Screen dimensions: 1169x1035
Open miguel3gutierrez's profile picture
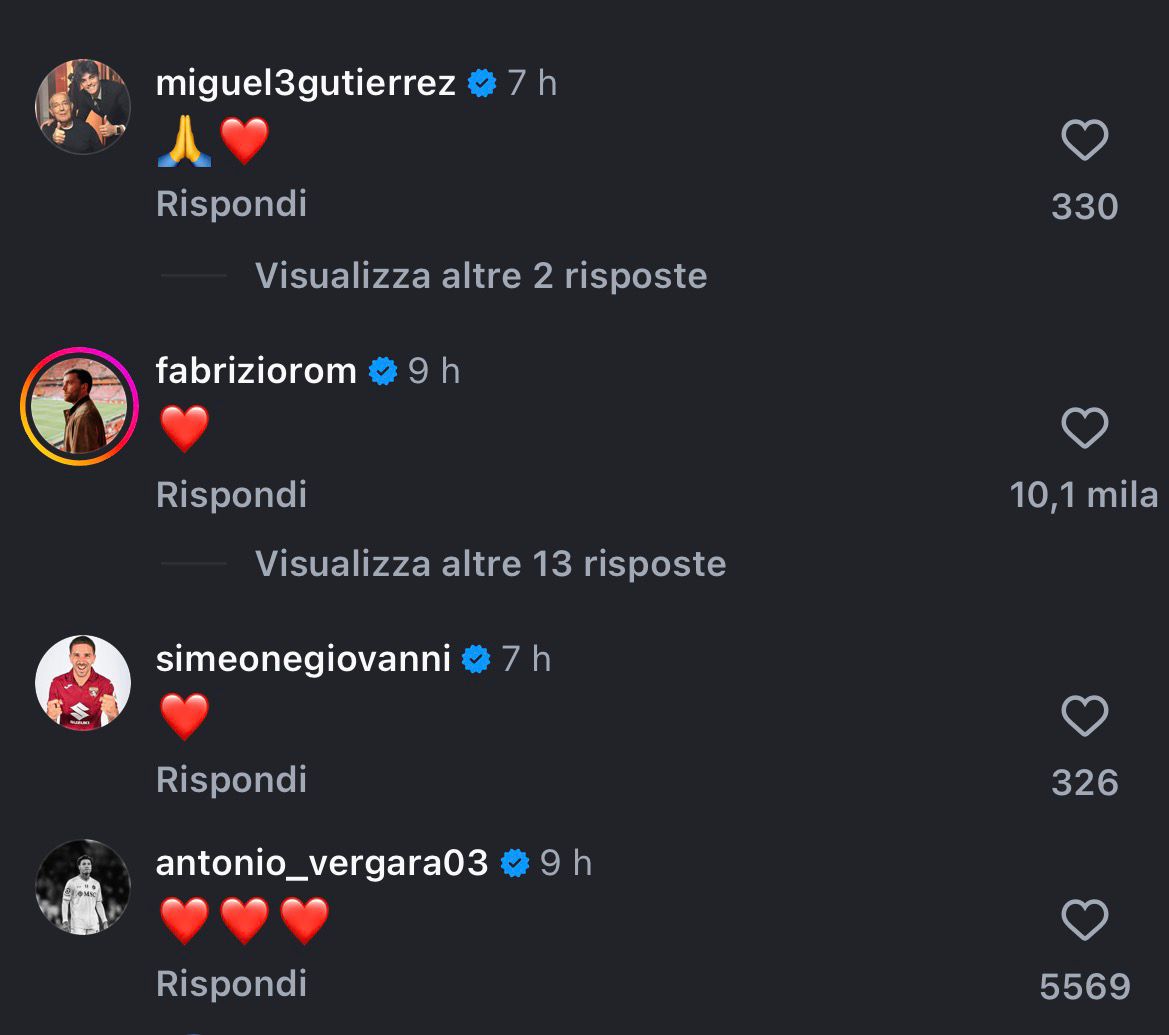[x=83, y=106]
